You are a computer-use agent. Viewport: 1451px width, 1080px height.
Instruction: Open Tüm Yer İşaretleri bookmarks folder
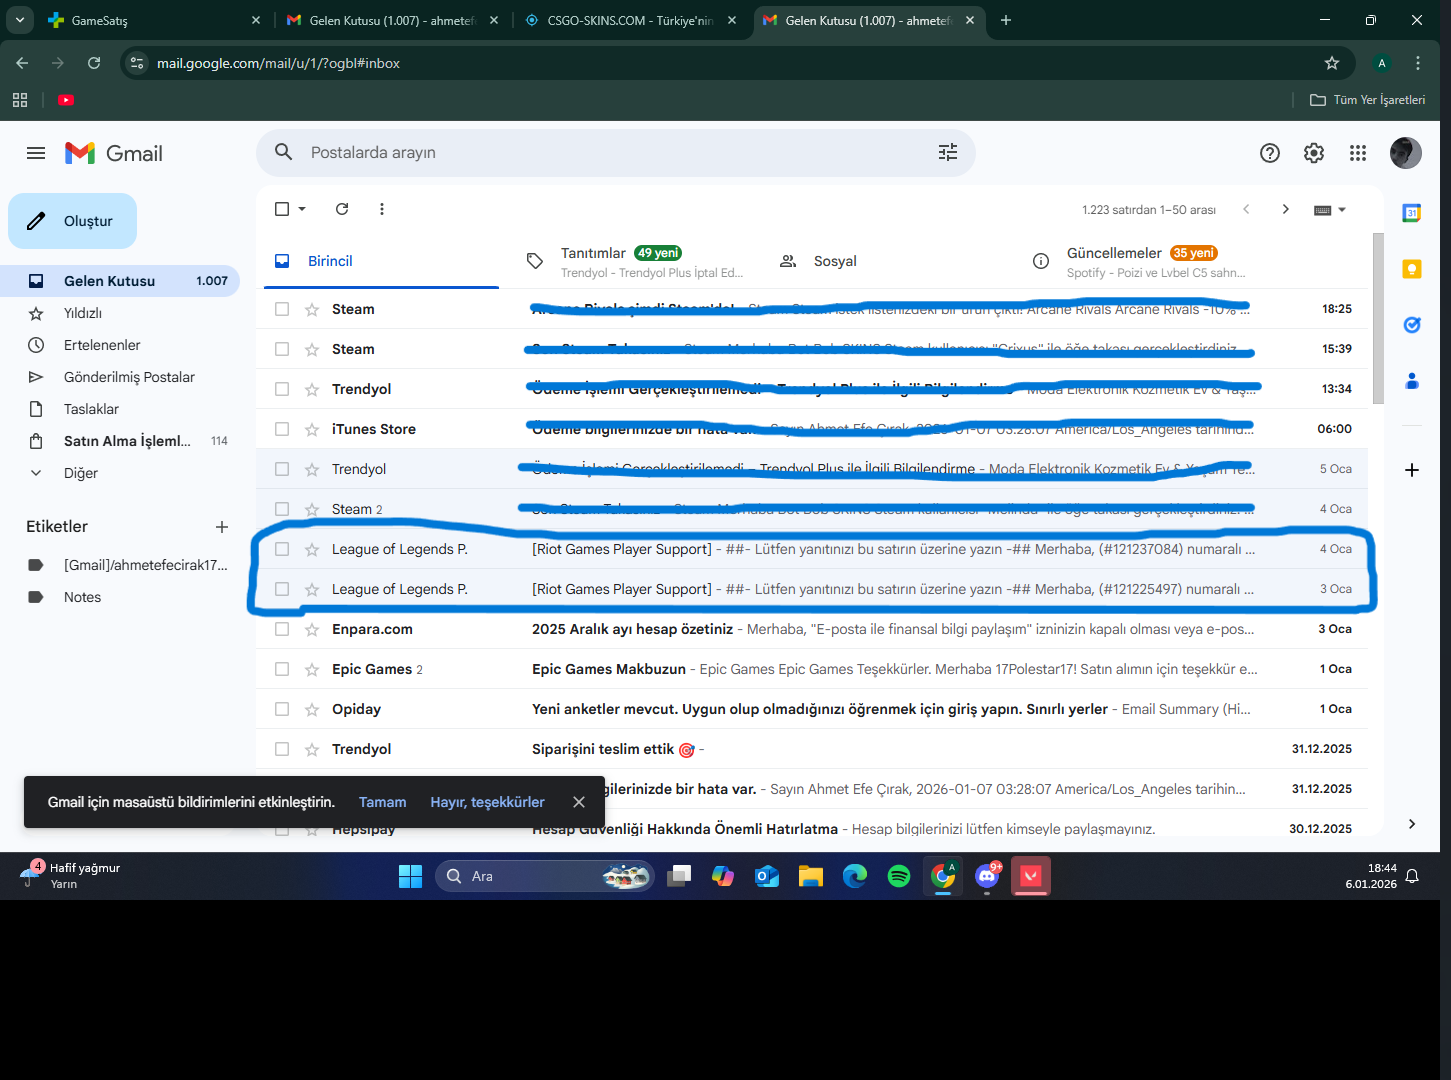coord(1368,100)
